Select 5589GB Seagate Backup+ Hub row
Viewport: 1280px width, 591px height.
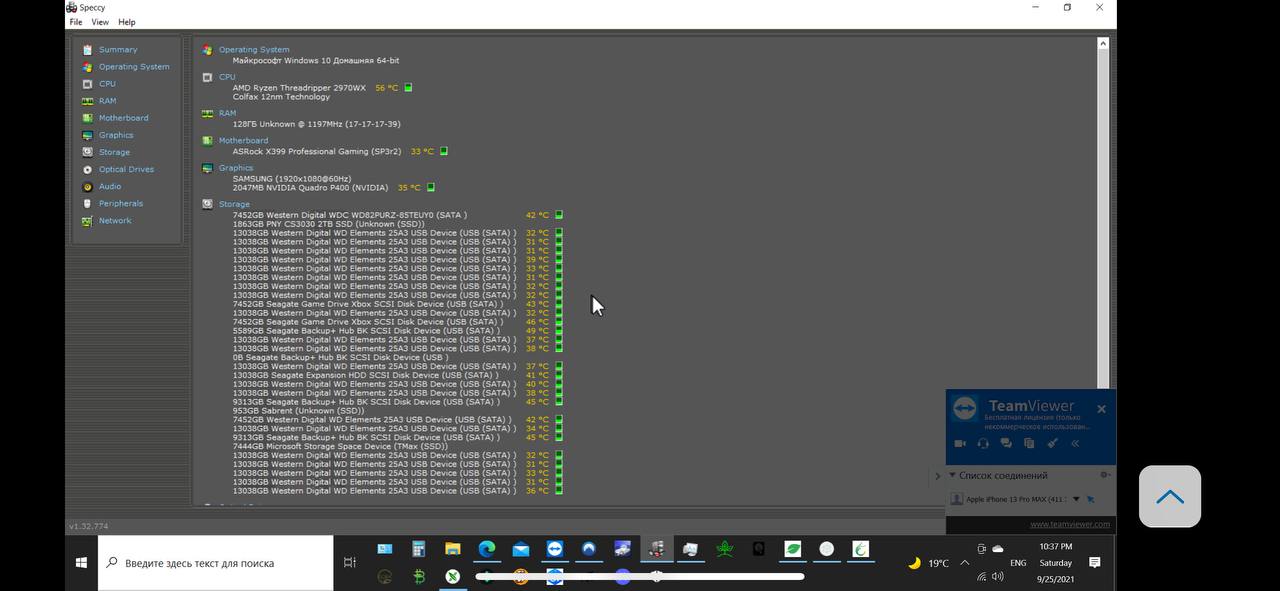(366, 331)
